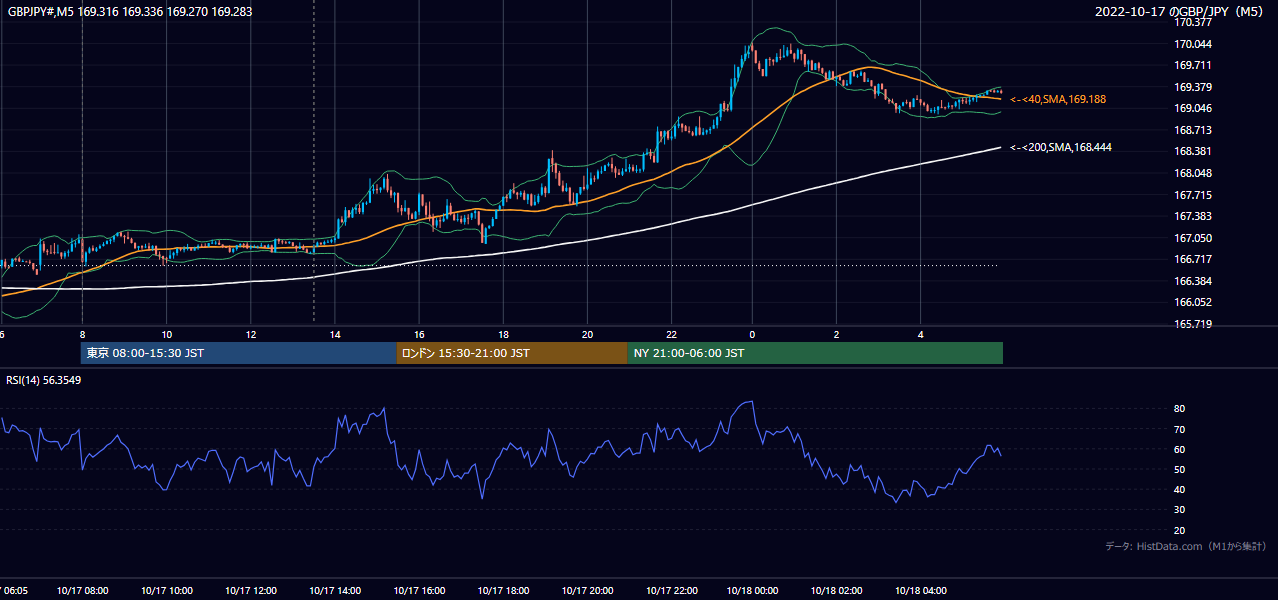
Task: Click price axis value 166.384
Action: point(1193,281)
